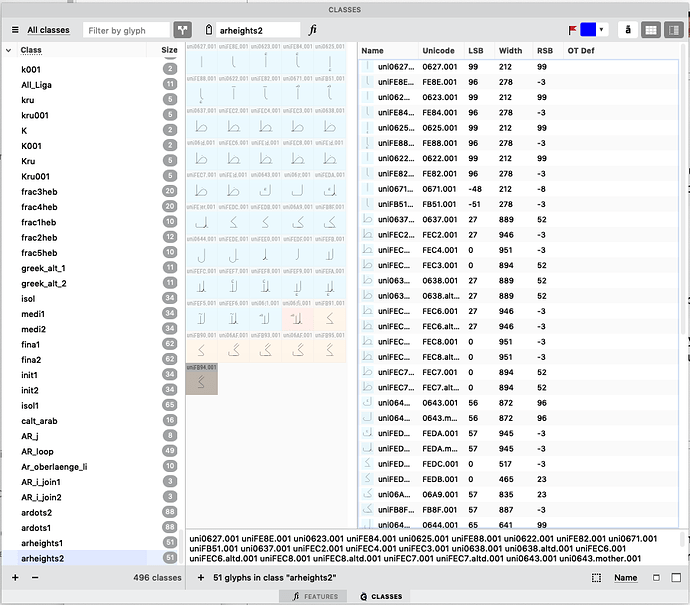
Task: Open the Name sort dropdown at bottom right
Action: point(625,578)
